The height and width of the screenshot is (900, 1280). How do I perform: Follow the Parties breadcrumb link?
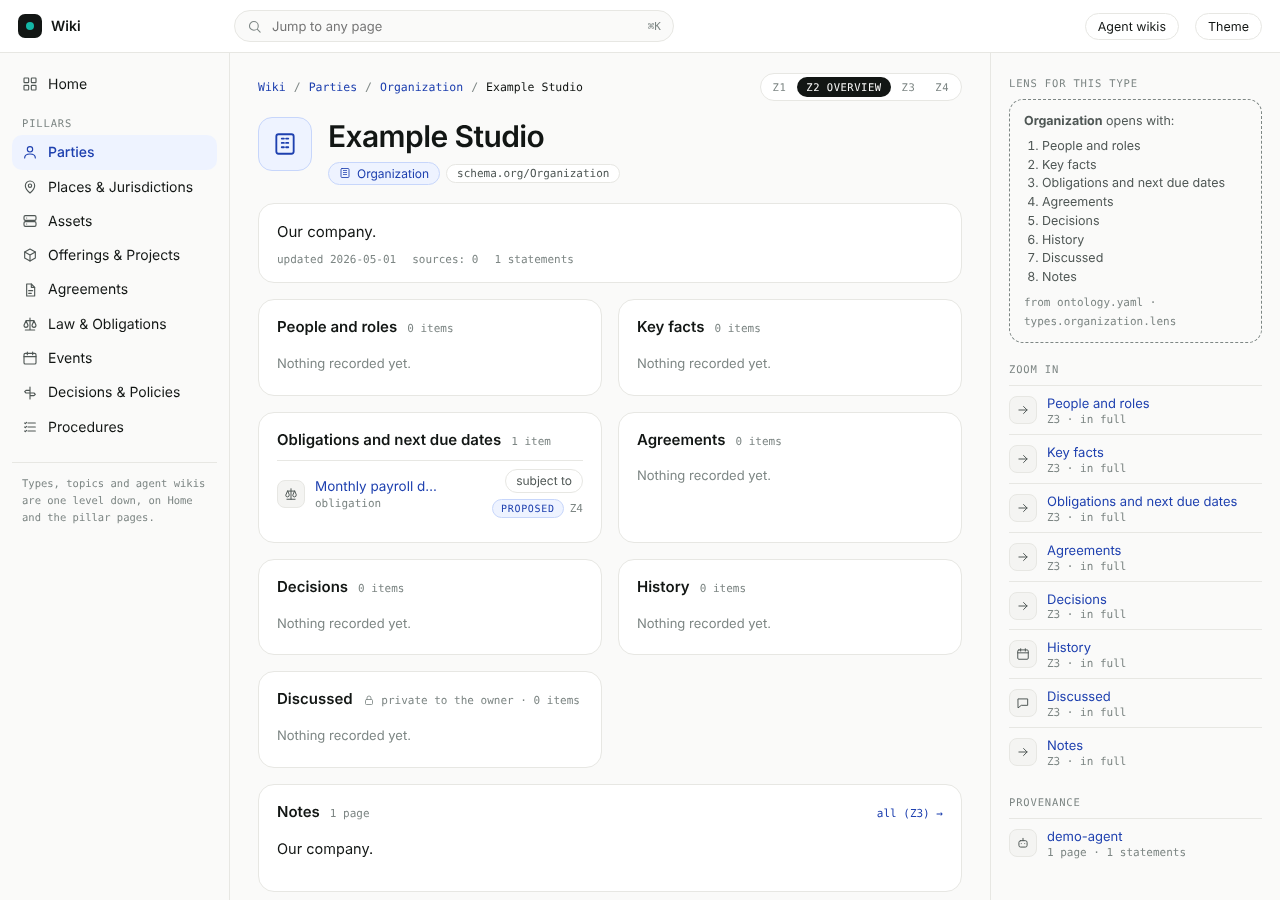pos(333,87)
